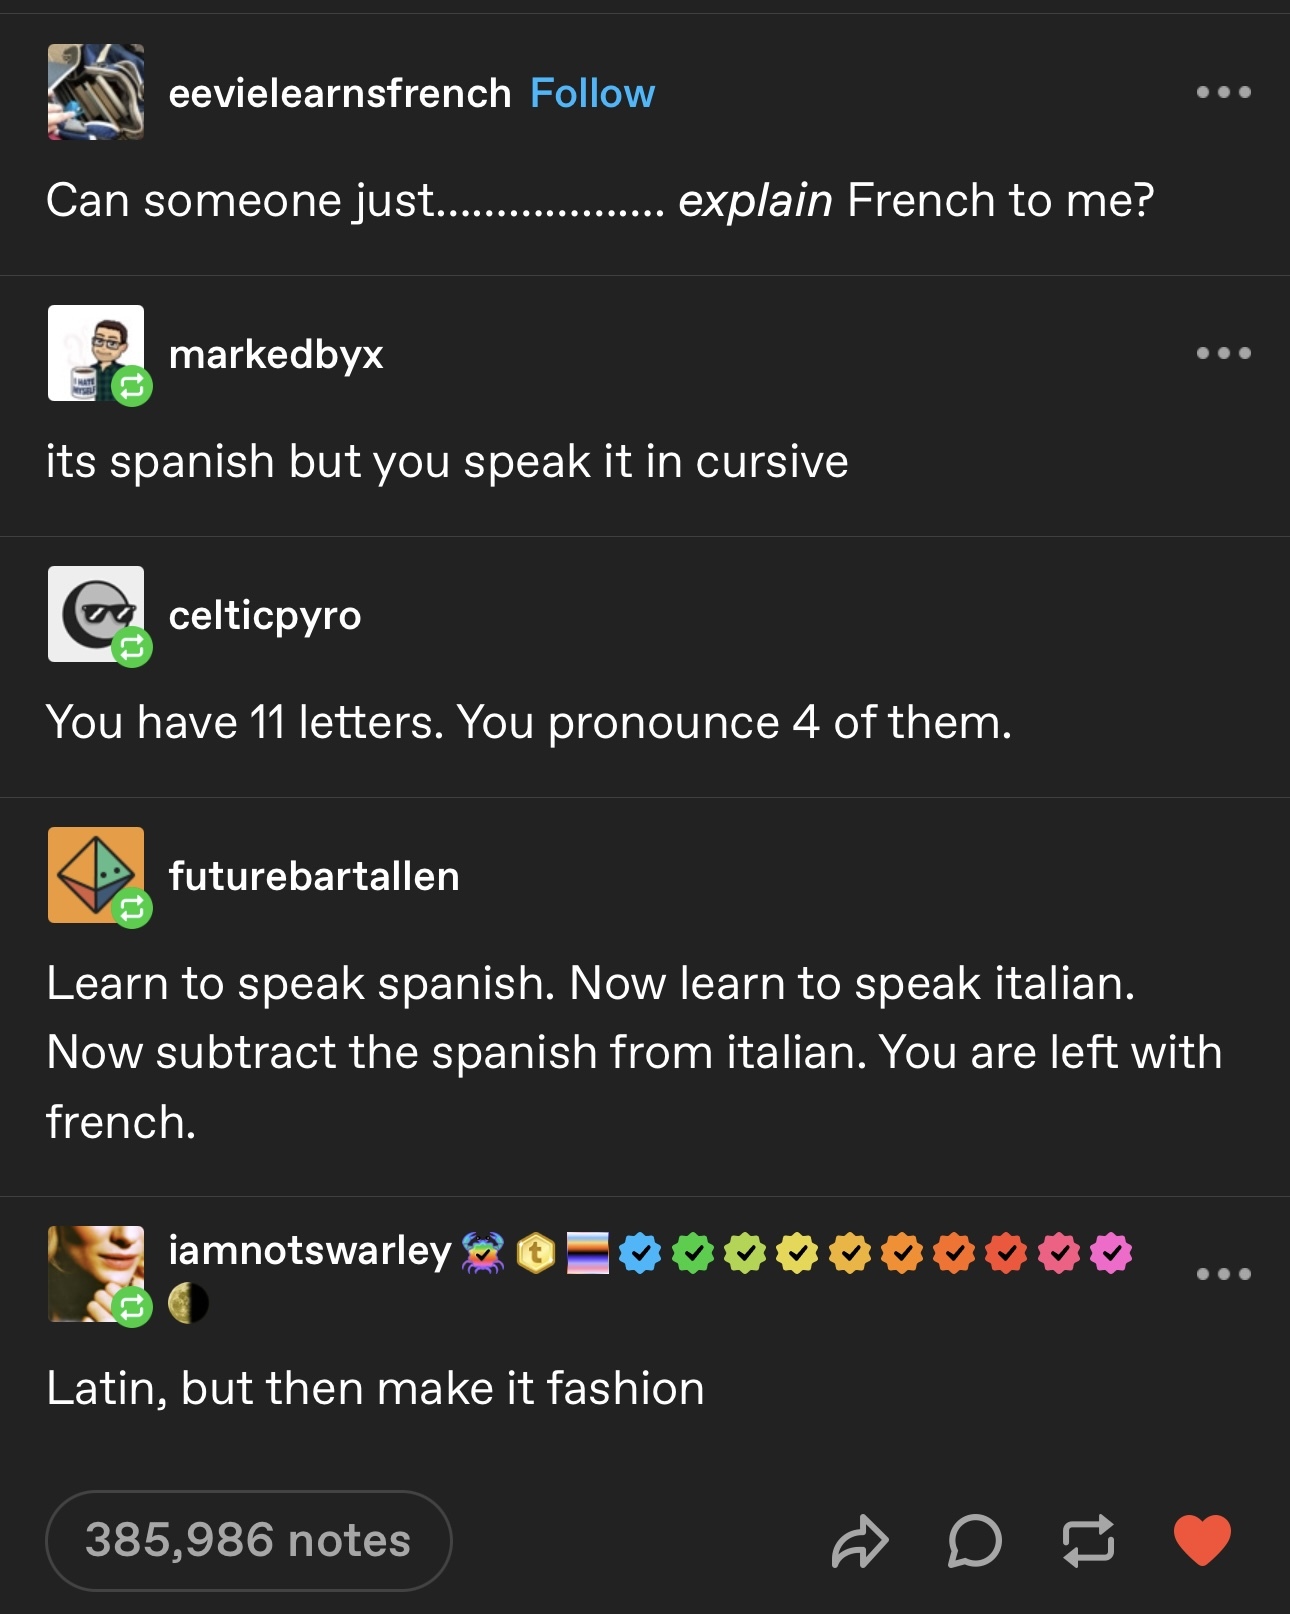The height and width of the screenshot is (1614, 1290).
Task: Open replies via speech bubble icon
Action: point(975,1541)
